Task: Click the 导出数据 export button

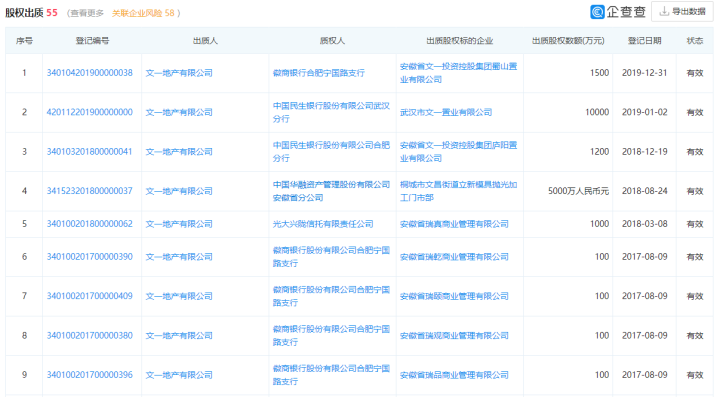Action: [682, 11]
